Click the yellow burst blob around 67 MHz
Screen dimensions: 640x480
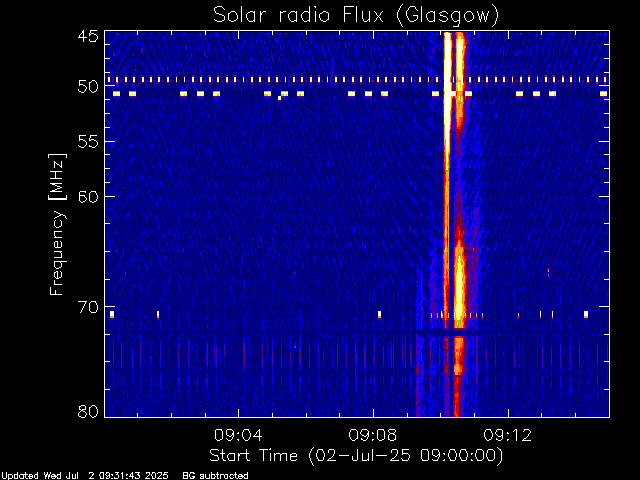(460, 286)
